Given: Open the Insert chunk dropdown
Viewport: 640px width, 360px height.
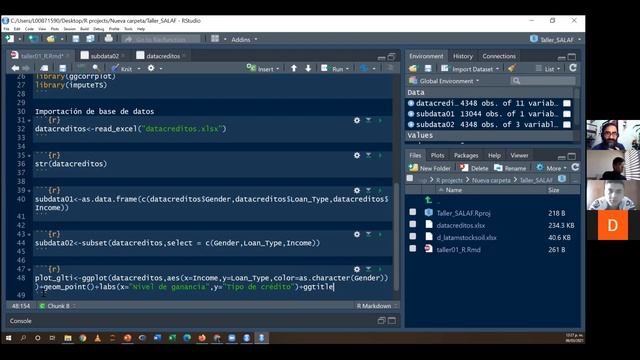Looking at the screenshot, I should pos(263,69).
